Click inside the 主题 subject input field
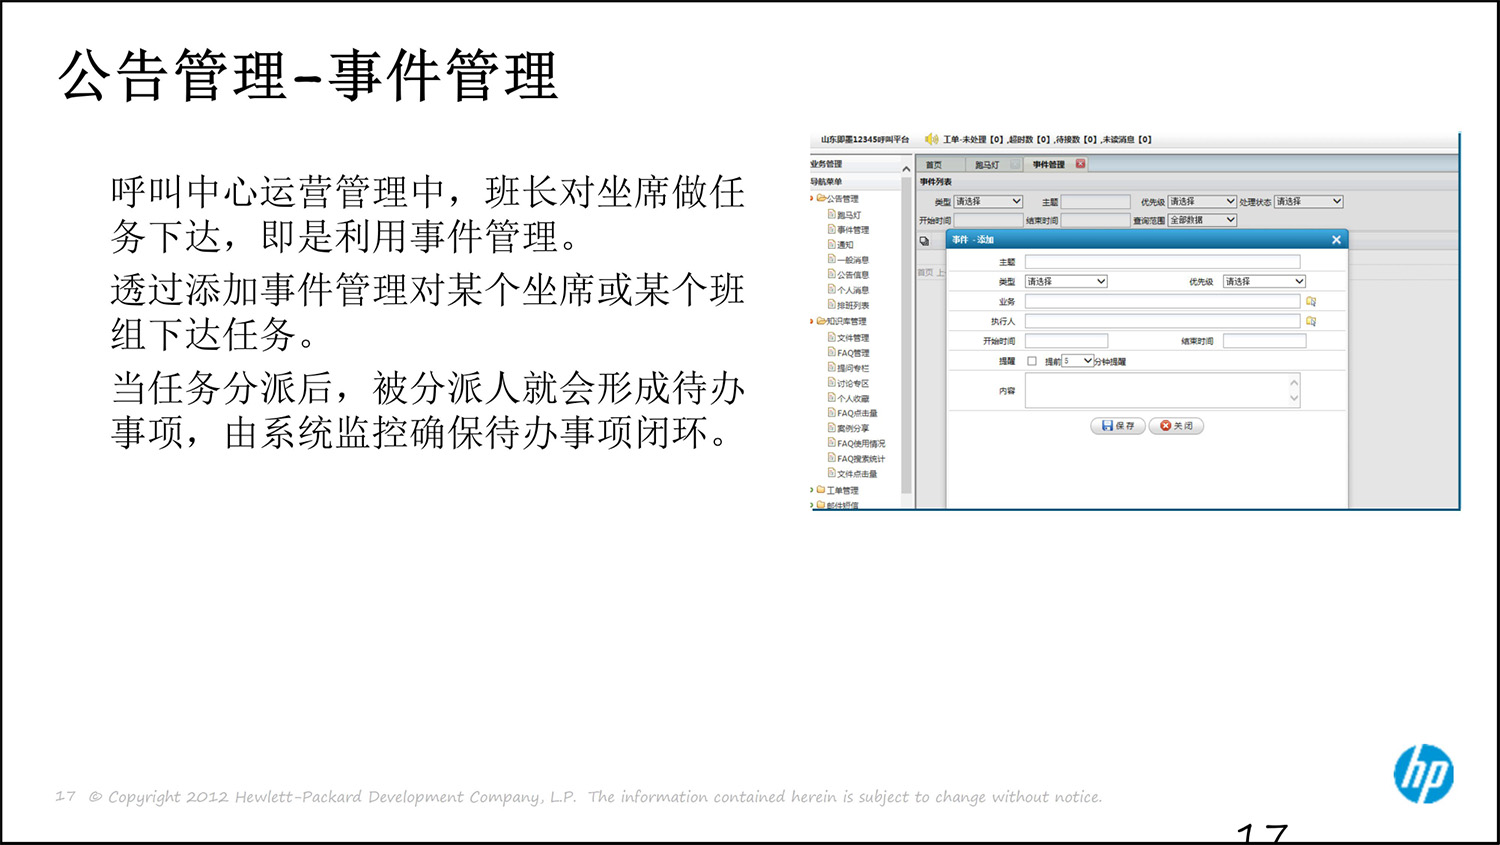 coord(1162,262)
